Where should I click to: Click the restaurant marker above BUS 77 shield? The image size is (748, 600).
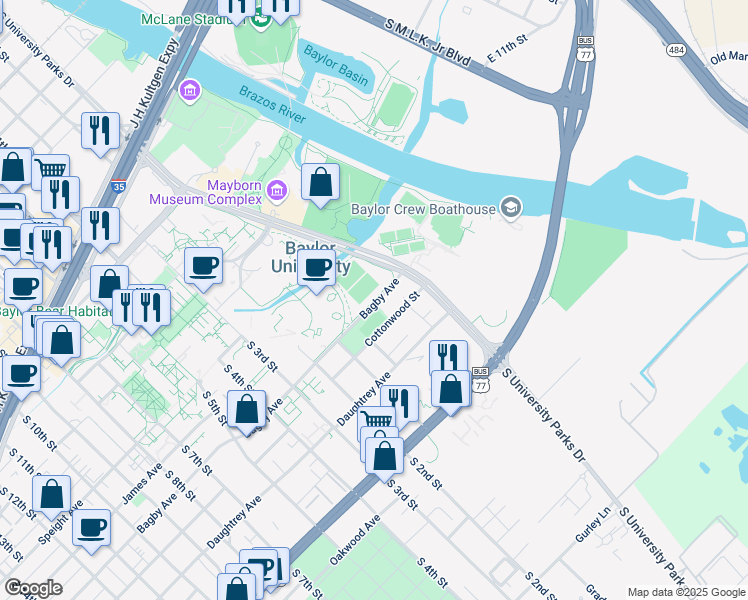click(448, 357)
